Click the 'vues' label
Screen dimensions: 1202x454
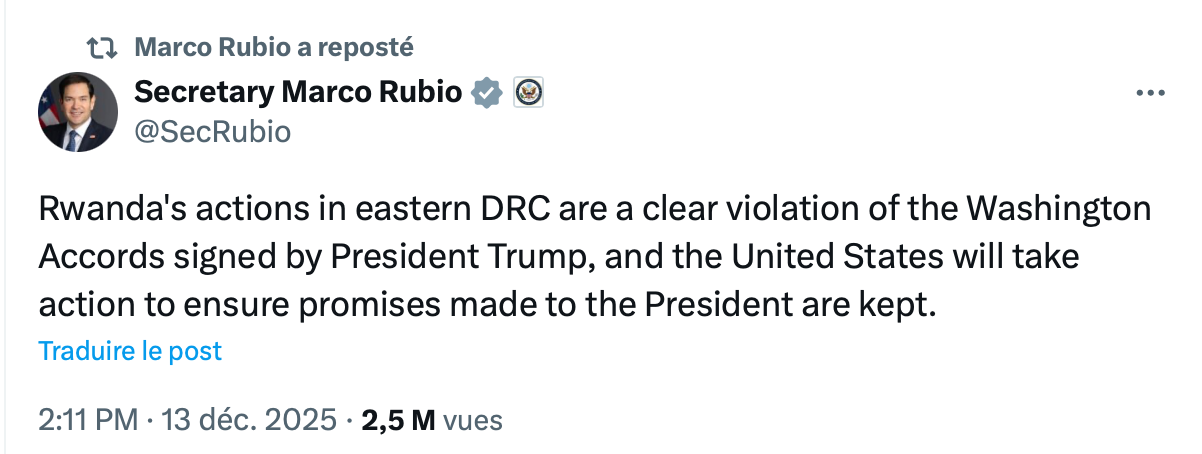click(x=473, y=420)
